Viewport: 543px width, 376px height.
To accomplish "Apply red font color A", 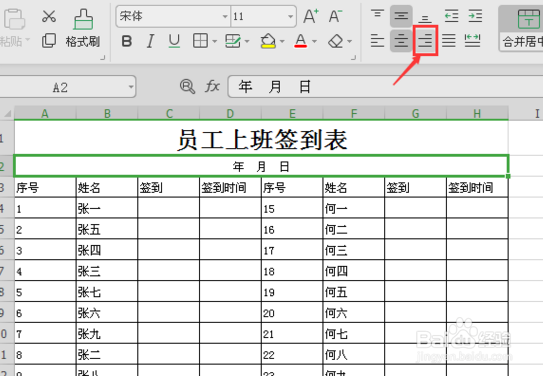I will coord(301,41).
